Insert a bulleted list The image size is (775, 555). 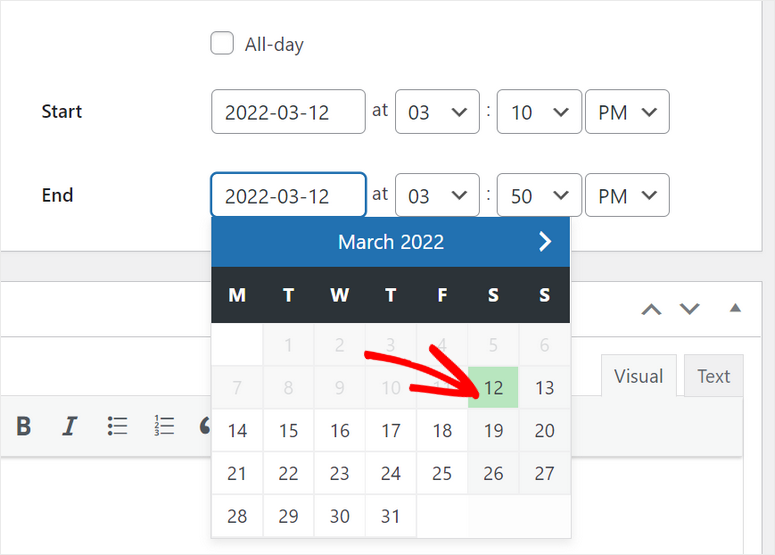[x=118, y=427]
